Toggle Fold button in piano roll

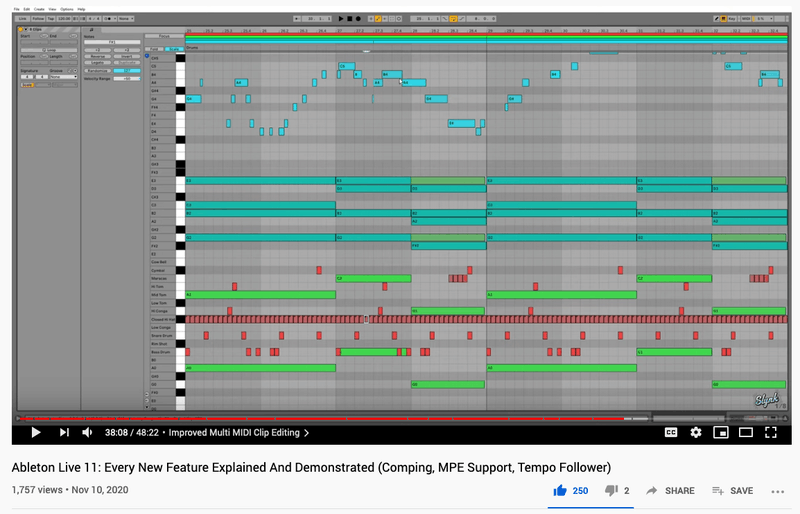pos(154,49)
